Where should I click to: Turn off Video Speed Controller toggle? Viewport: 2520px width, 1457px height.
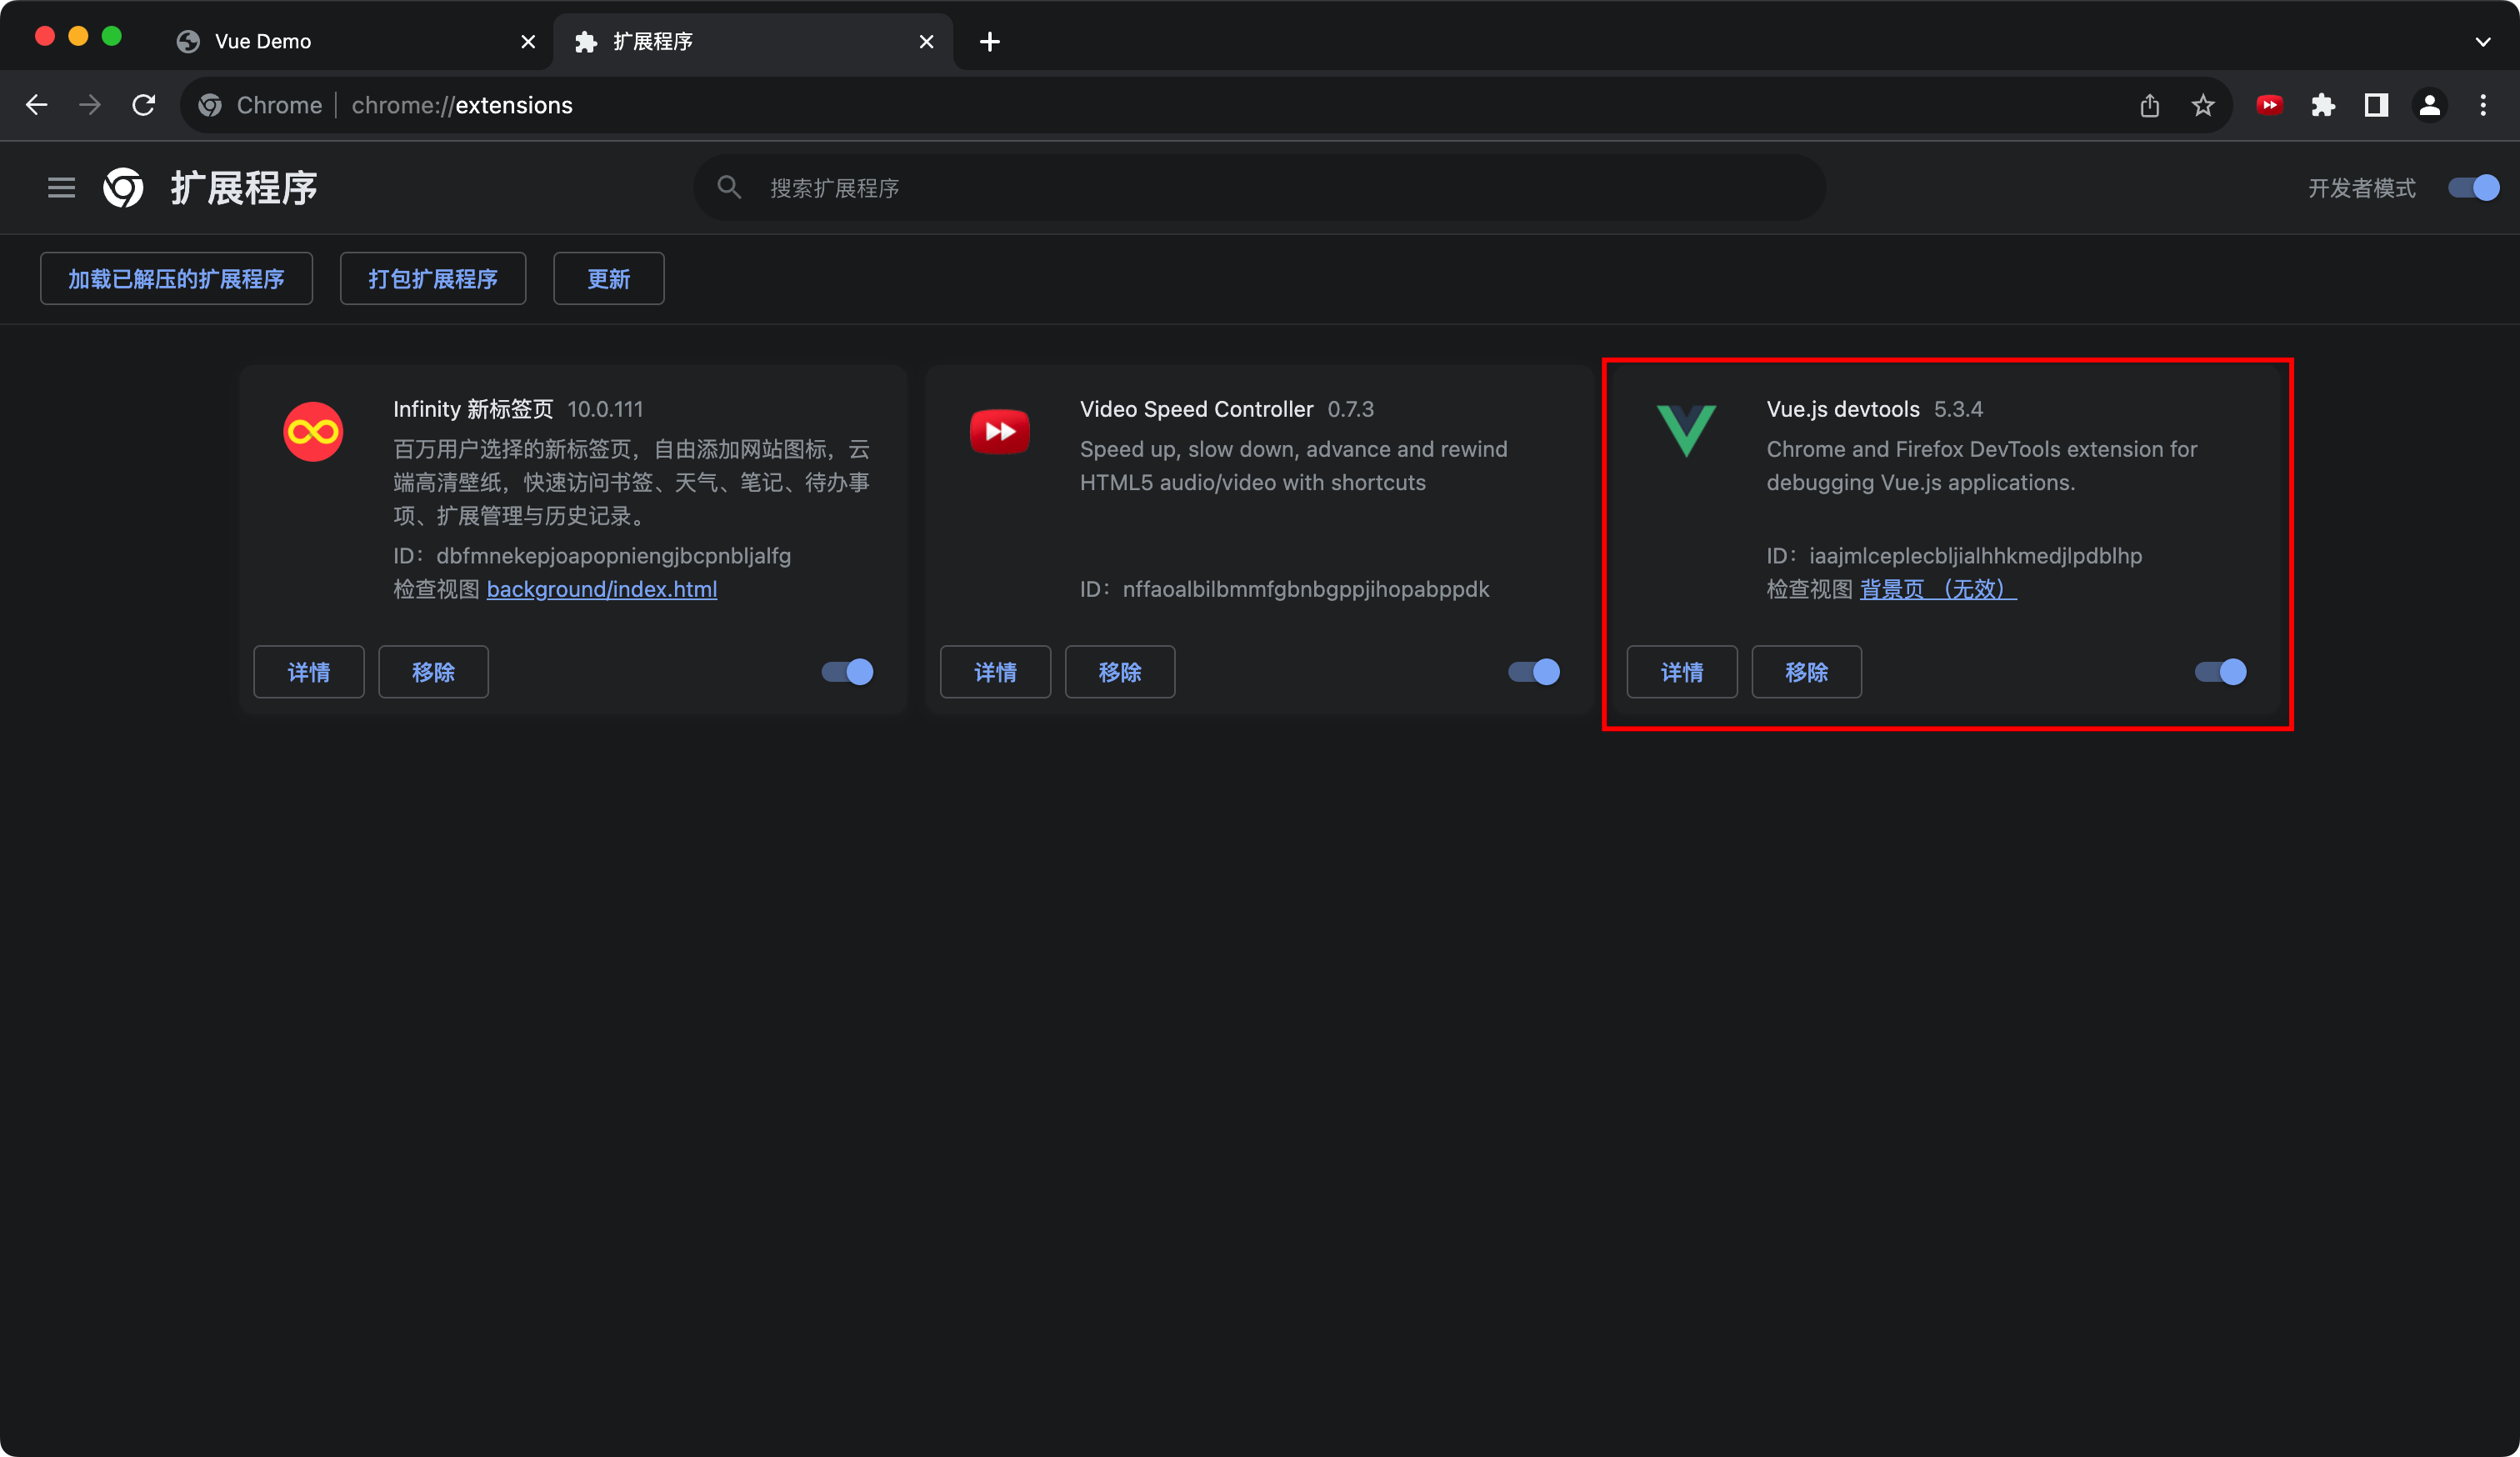pos(1534,672)
